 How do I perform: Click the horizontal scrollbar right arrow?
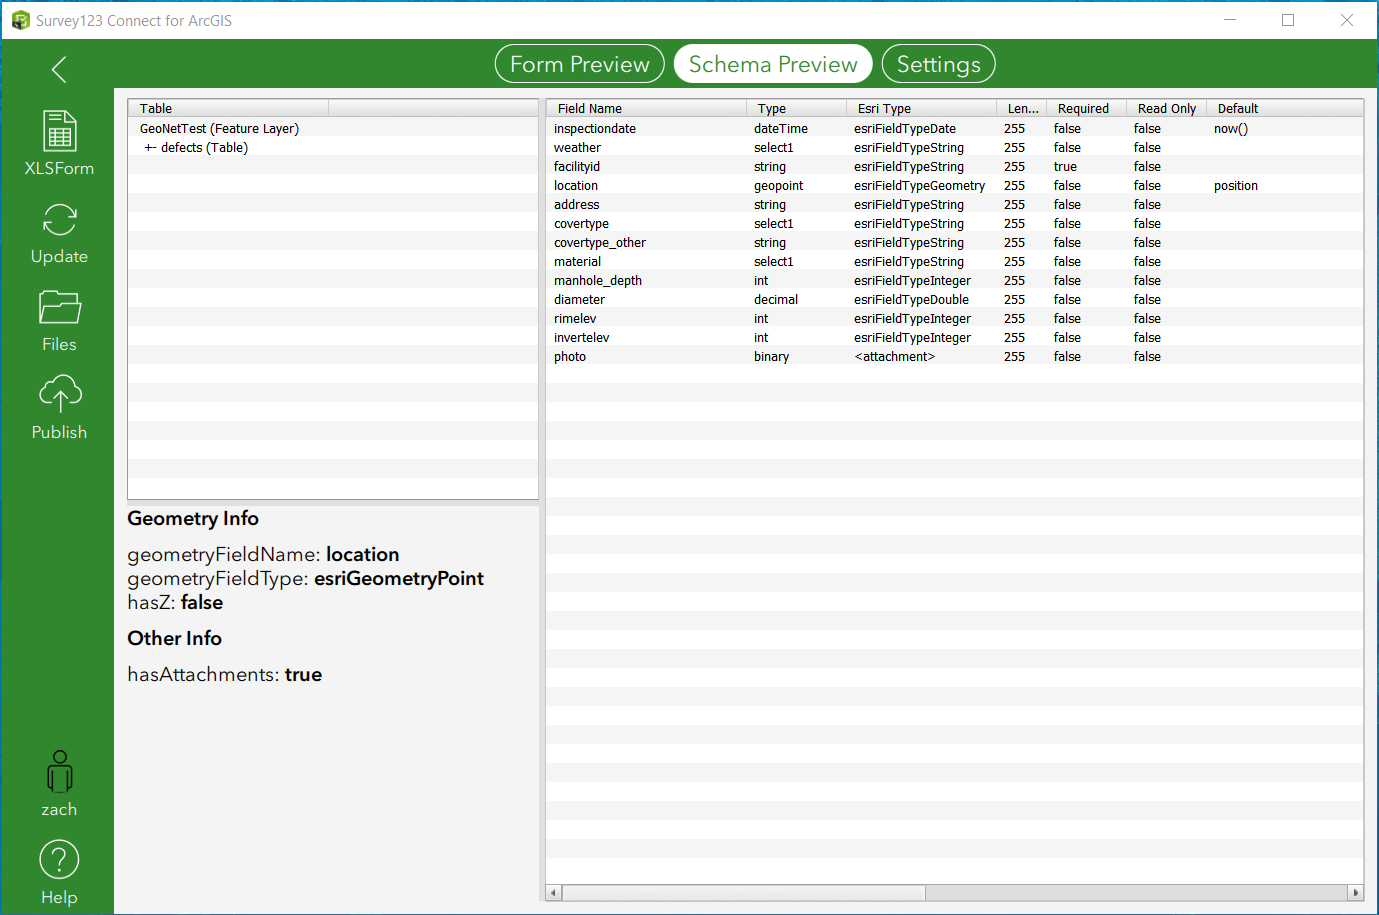(x=1355, y=892)
